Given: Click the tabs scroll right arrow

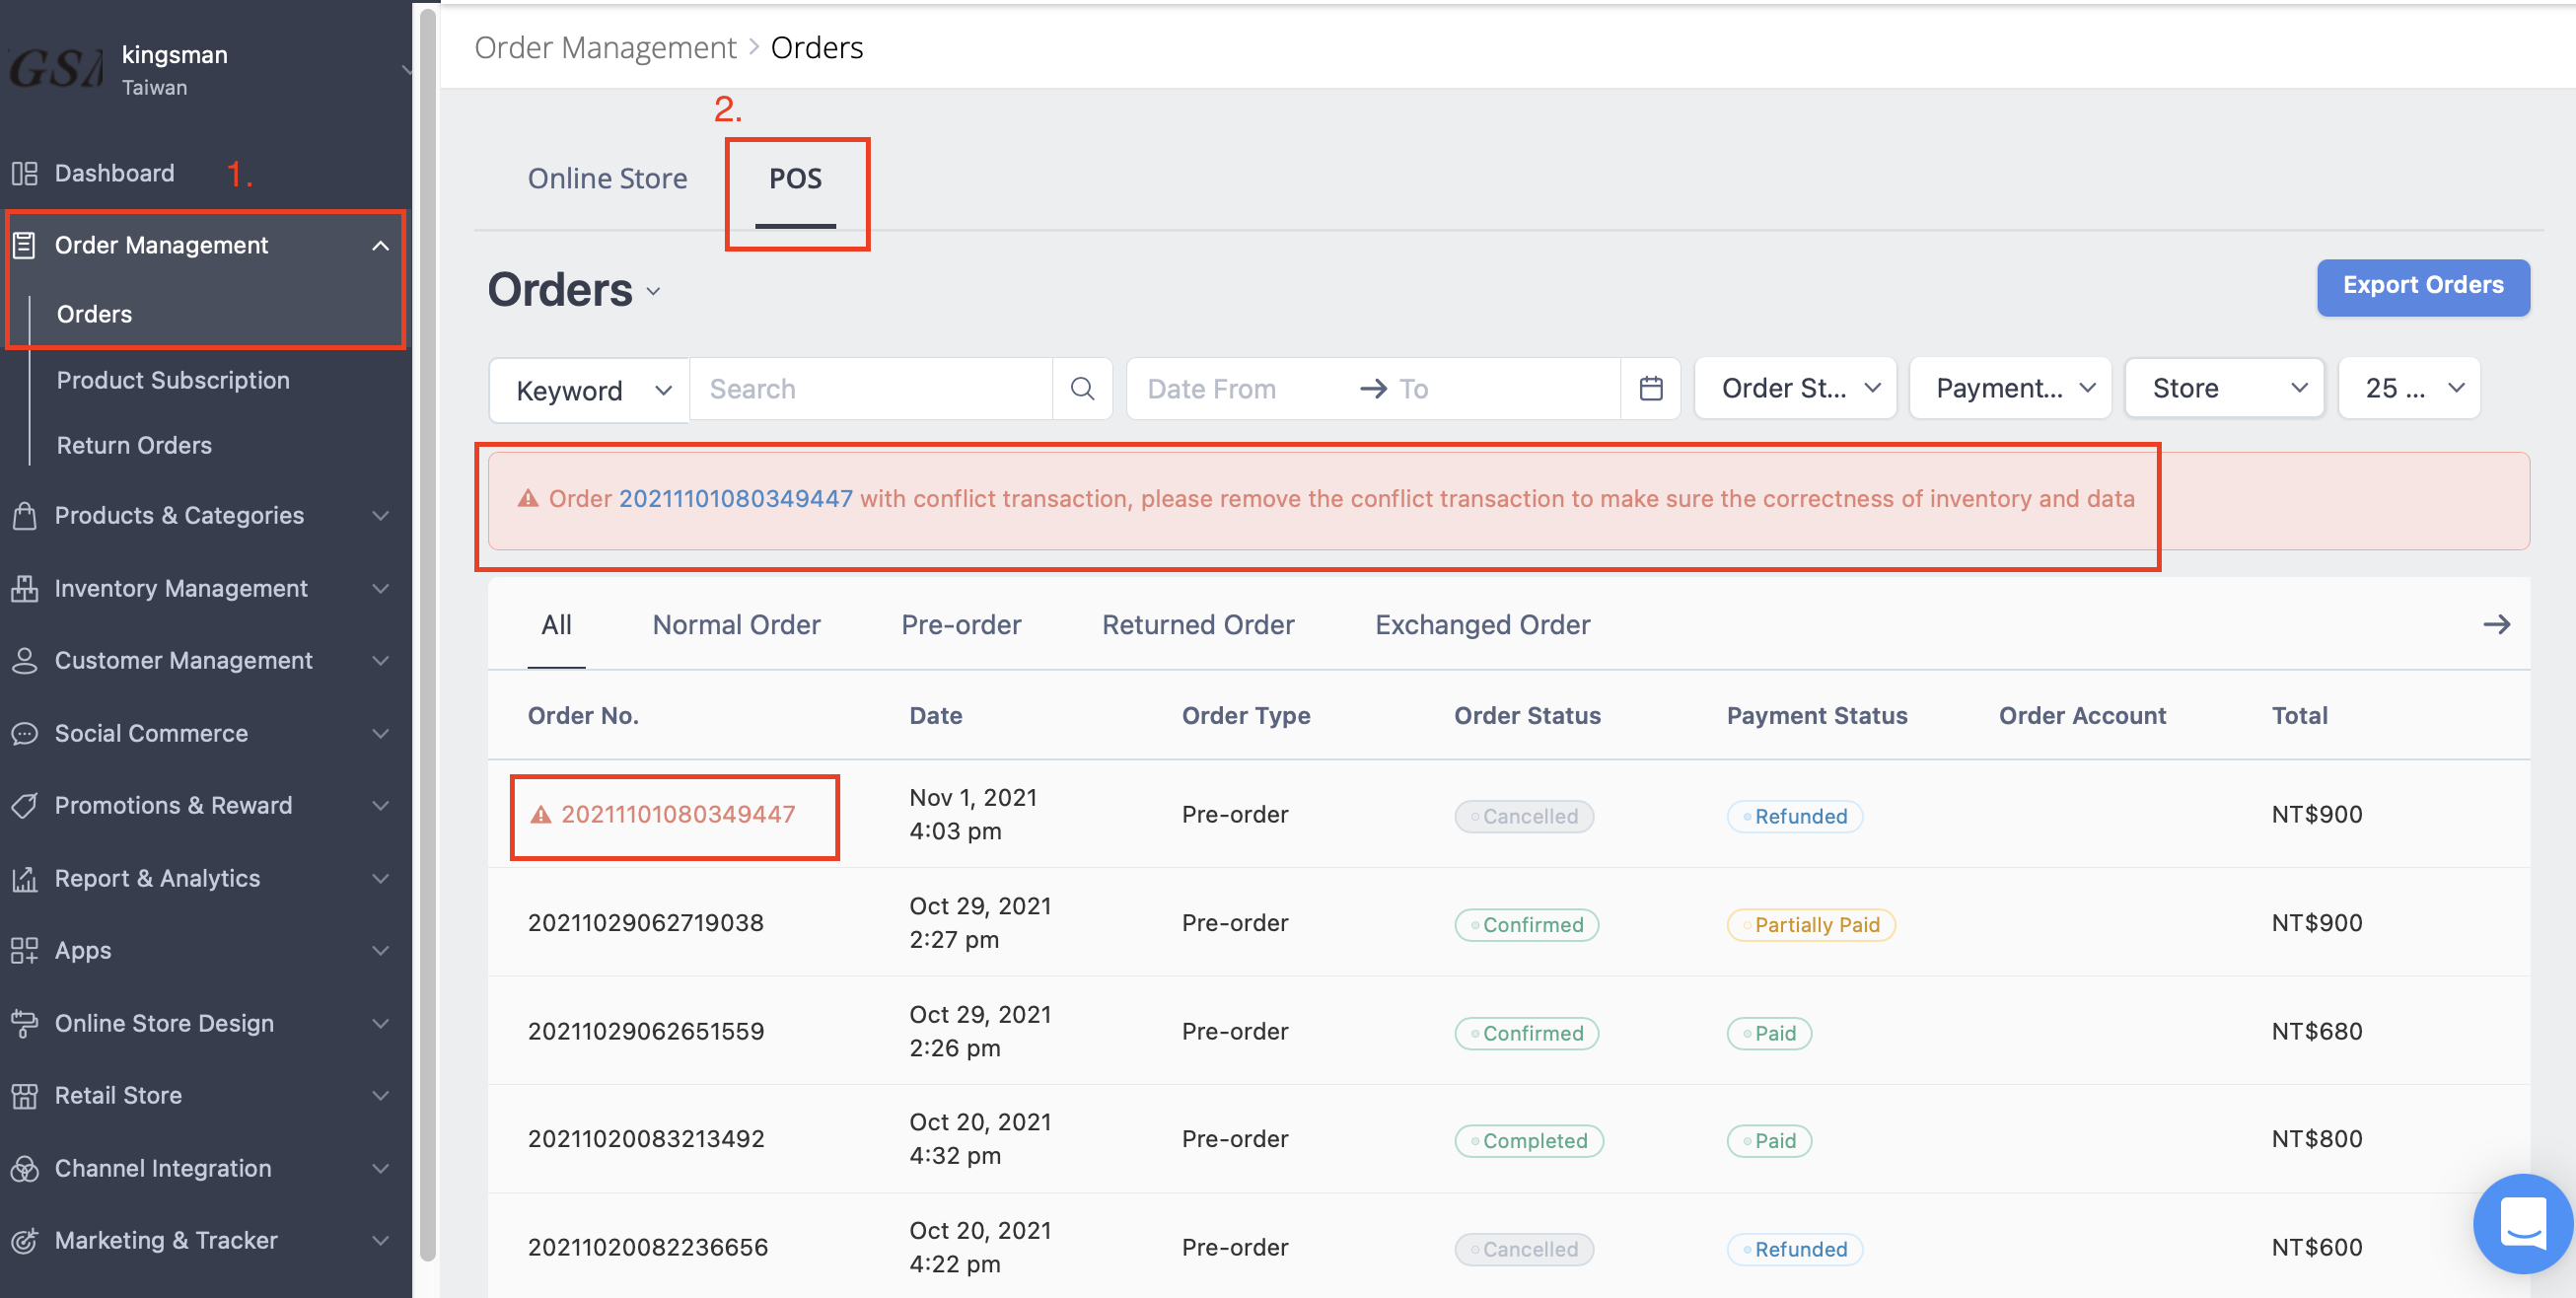Looking at the screenshot, I should pos(2496,624).
